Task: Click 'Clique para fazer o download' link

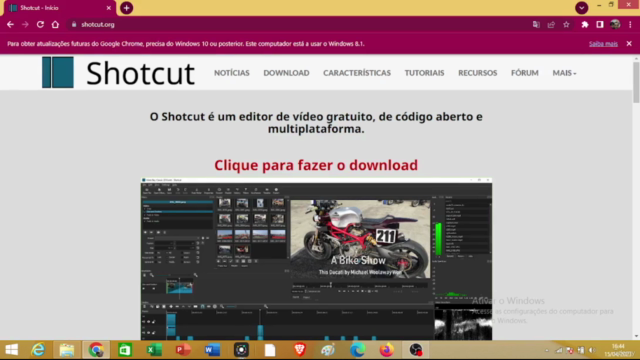Action: point(316,165)
